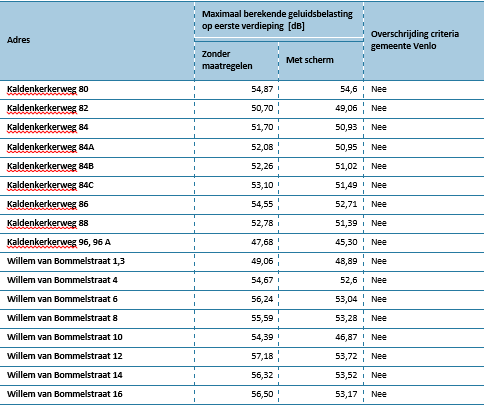Screen dimensions: 486x405
Task: Click the value 56,32
Action: (262, 375)
